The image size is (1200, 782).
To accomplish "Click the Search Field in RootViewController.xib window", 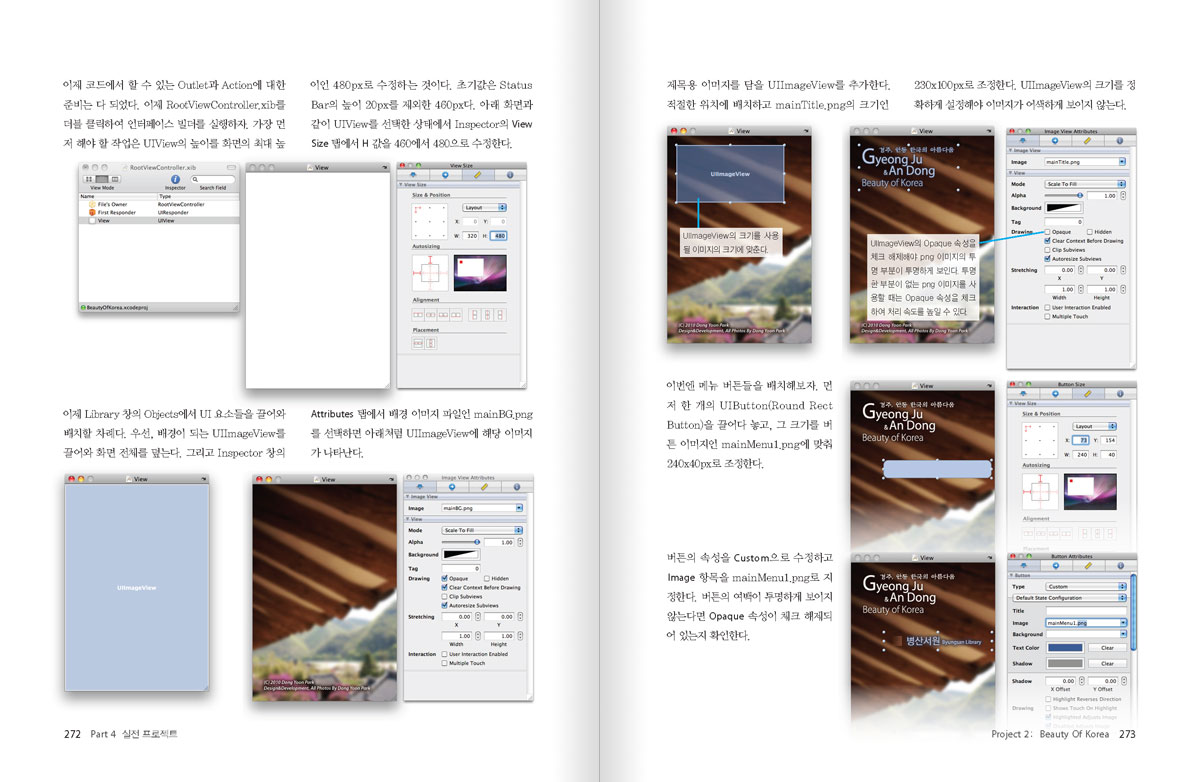I will (213, 178).
